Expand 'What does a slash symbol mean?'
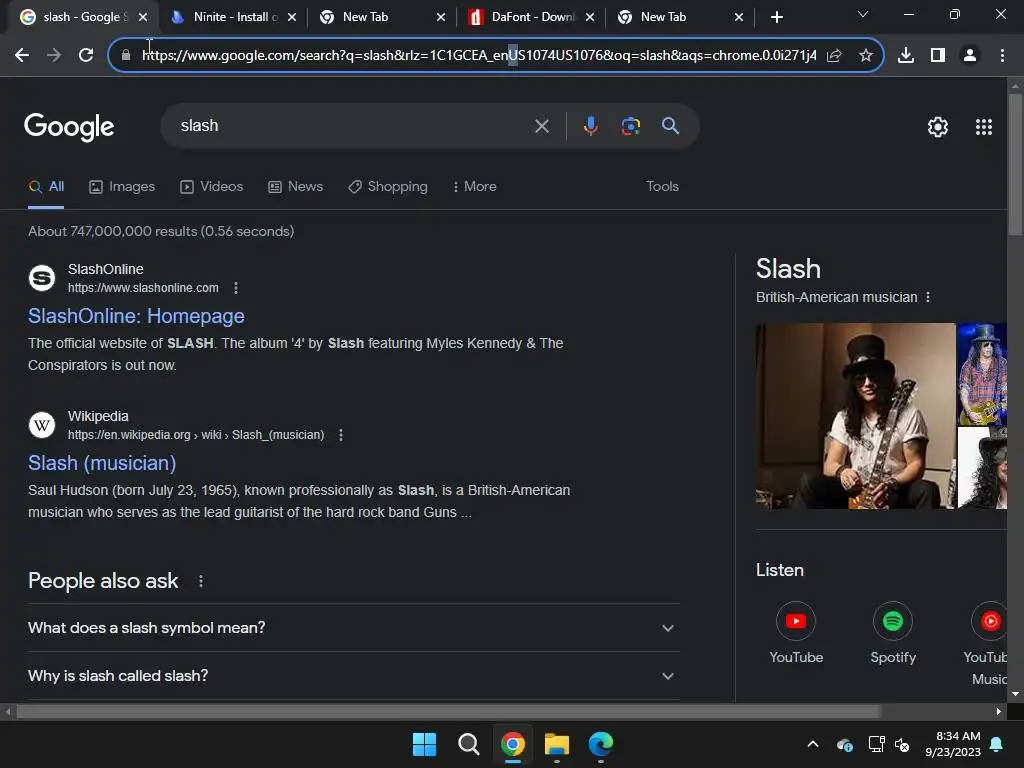 (354, 628)
